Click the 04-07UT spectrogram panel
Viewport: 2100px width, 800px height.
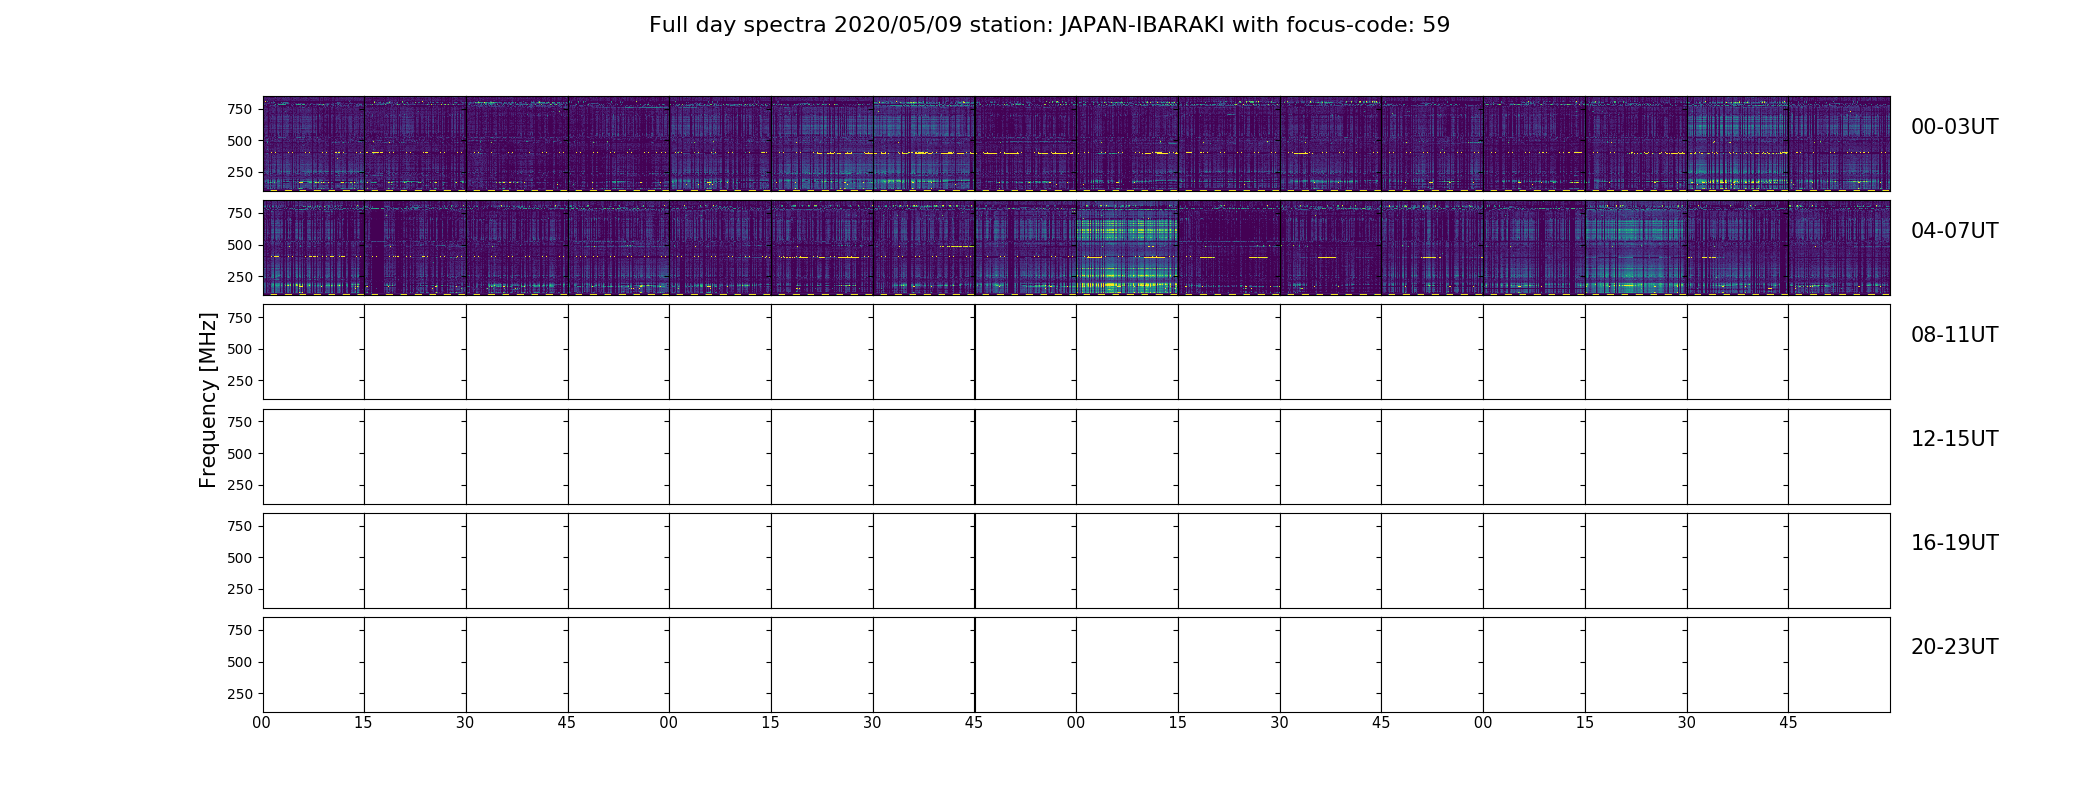(1076, 248)
